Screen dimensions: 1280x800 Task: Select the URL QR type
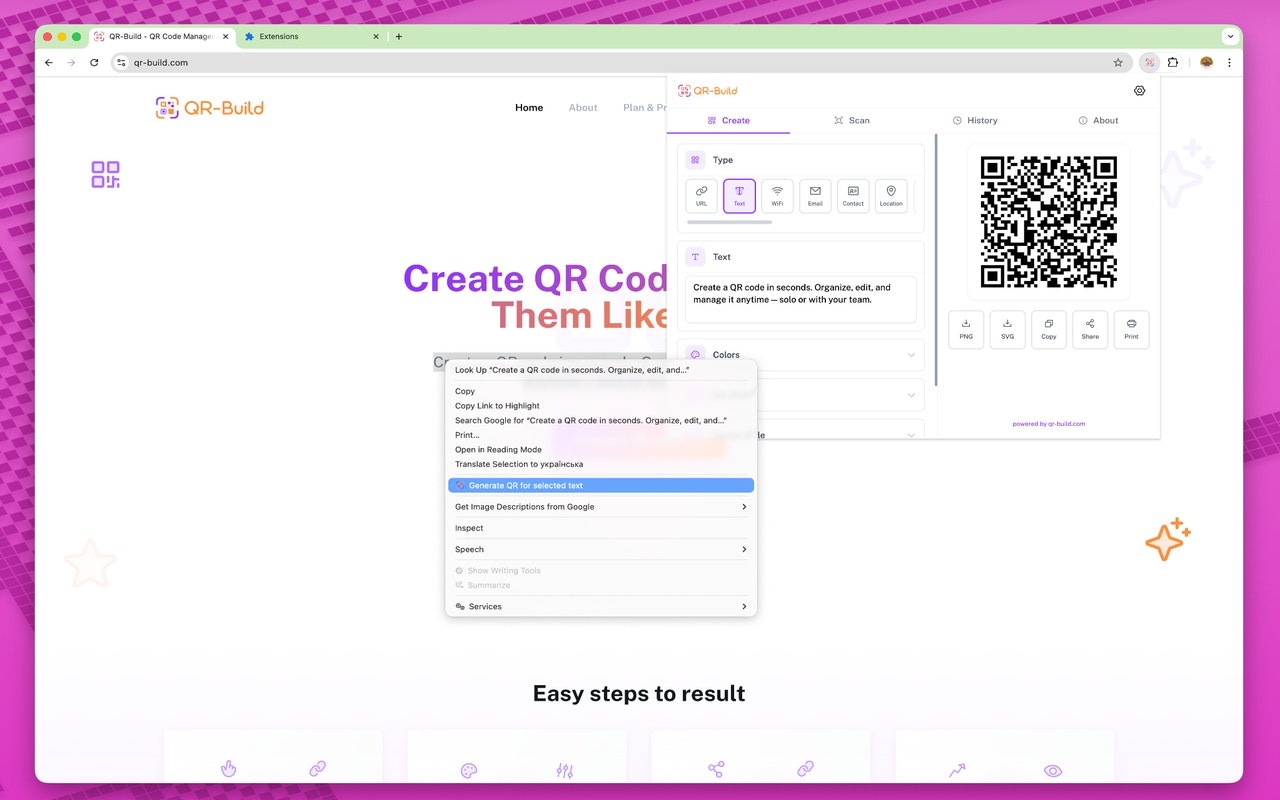click(701, 195)
